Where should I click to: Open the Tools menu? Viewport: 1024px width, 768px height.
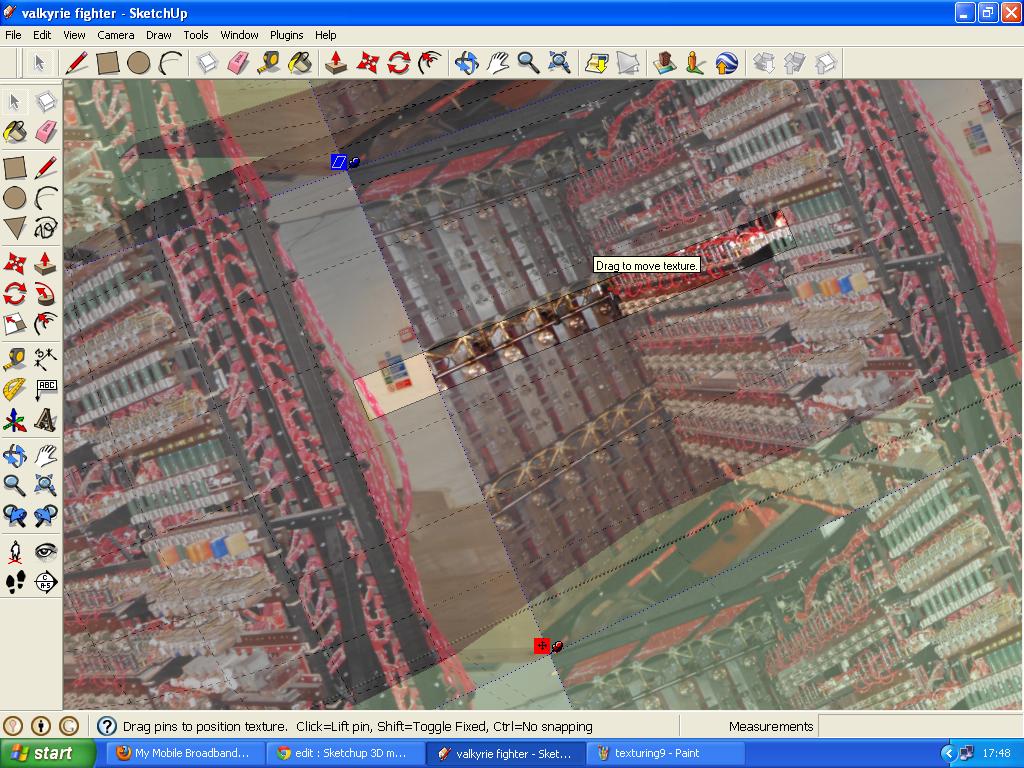tap(195, 35)
